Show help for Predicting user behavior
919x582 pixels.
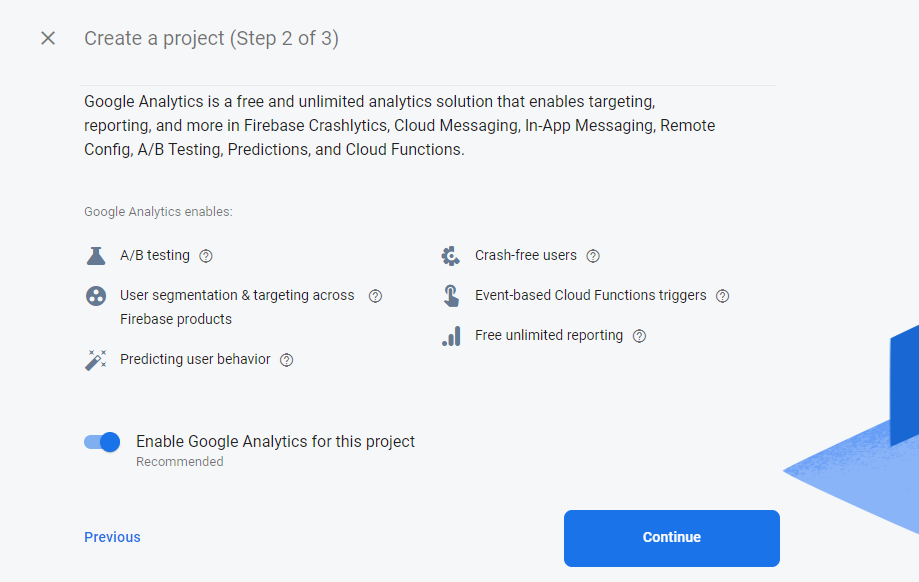click(x=287, y=360)
